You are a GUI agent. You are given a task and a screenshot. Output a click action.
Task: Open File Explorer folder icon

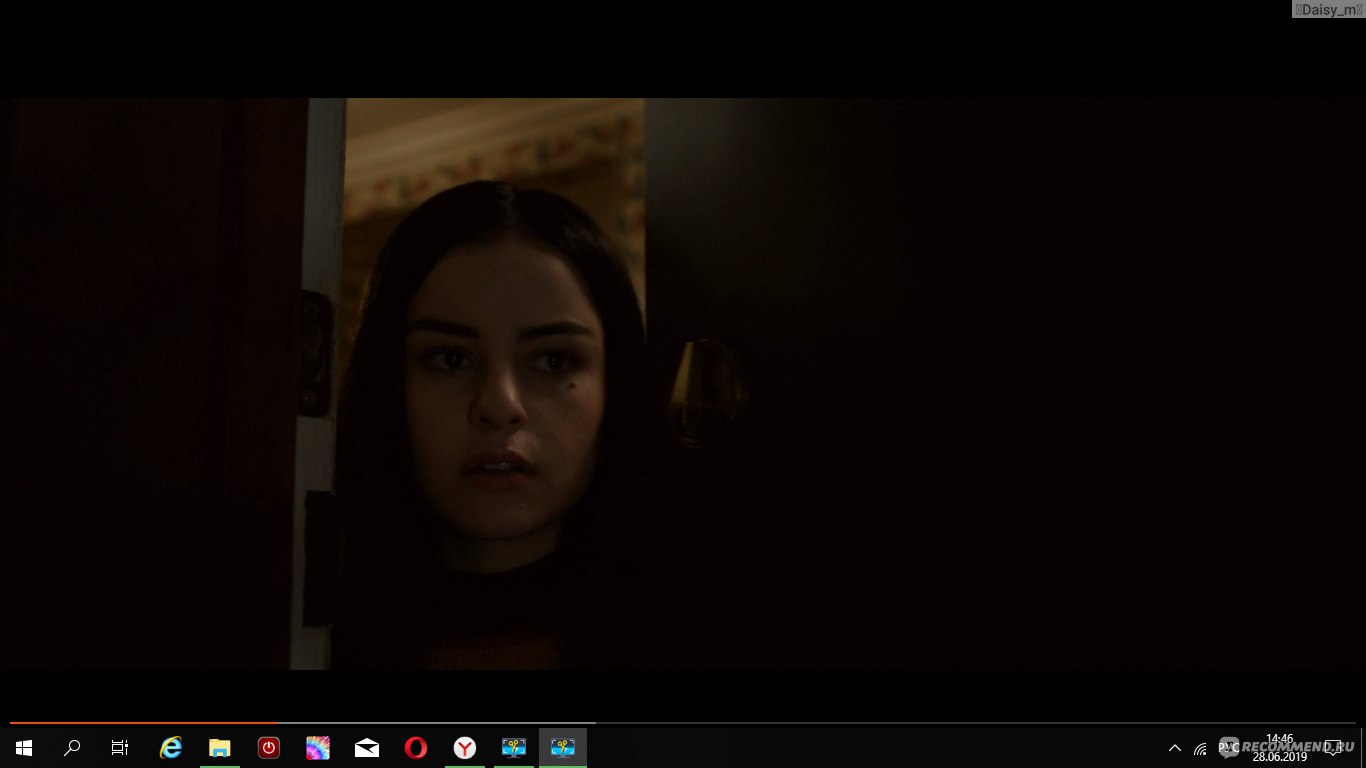[x=220, y=748]
